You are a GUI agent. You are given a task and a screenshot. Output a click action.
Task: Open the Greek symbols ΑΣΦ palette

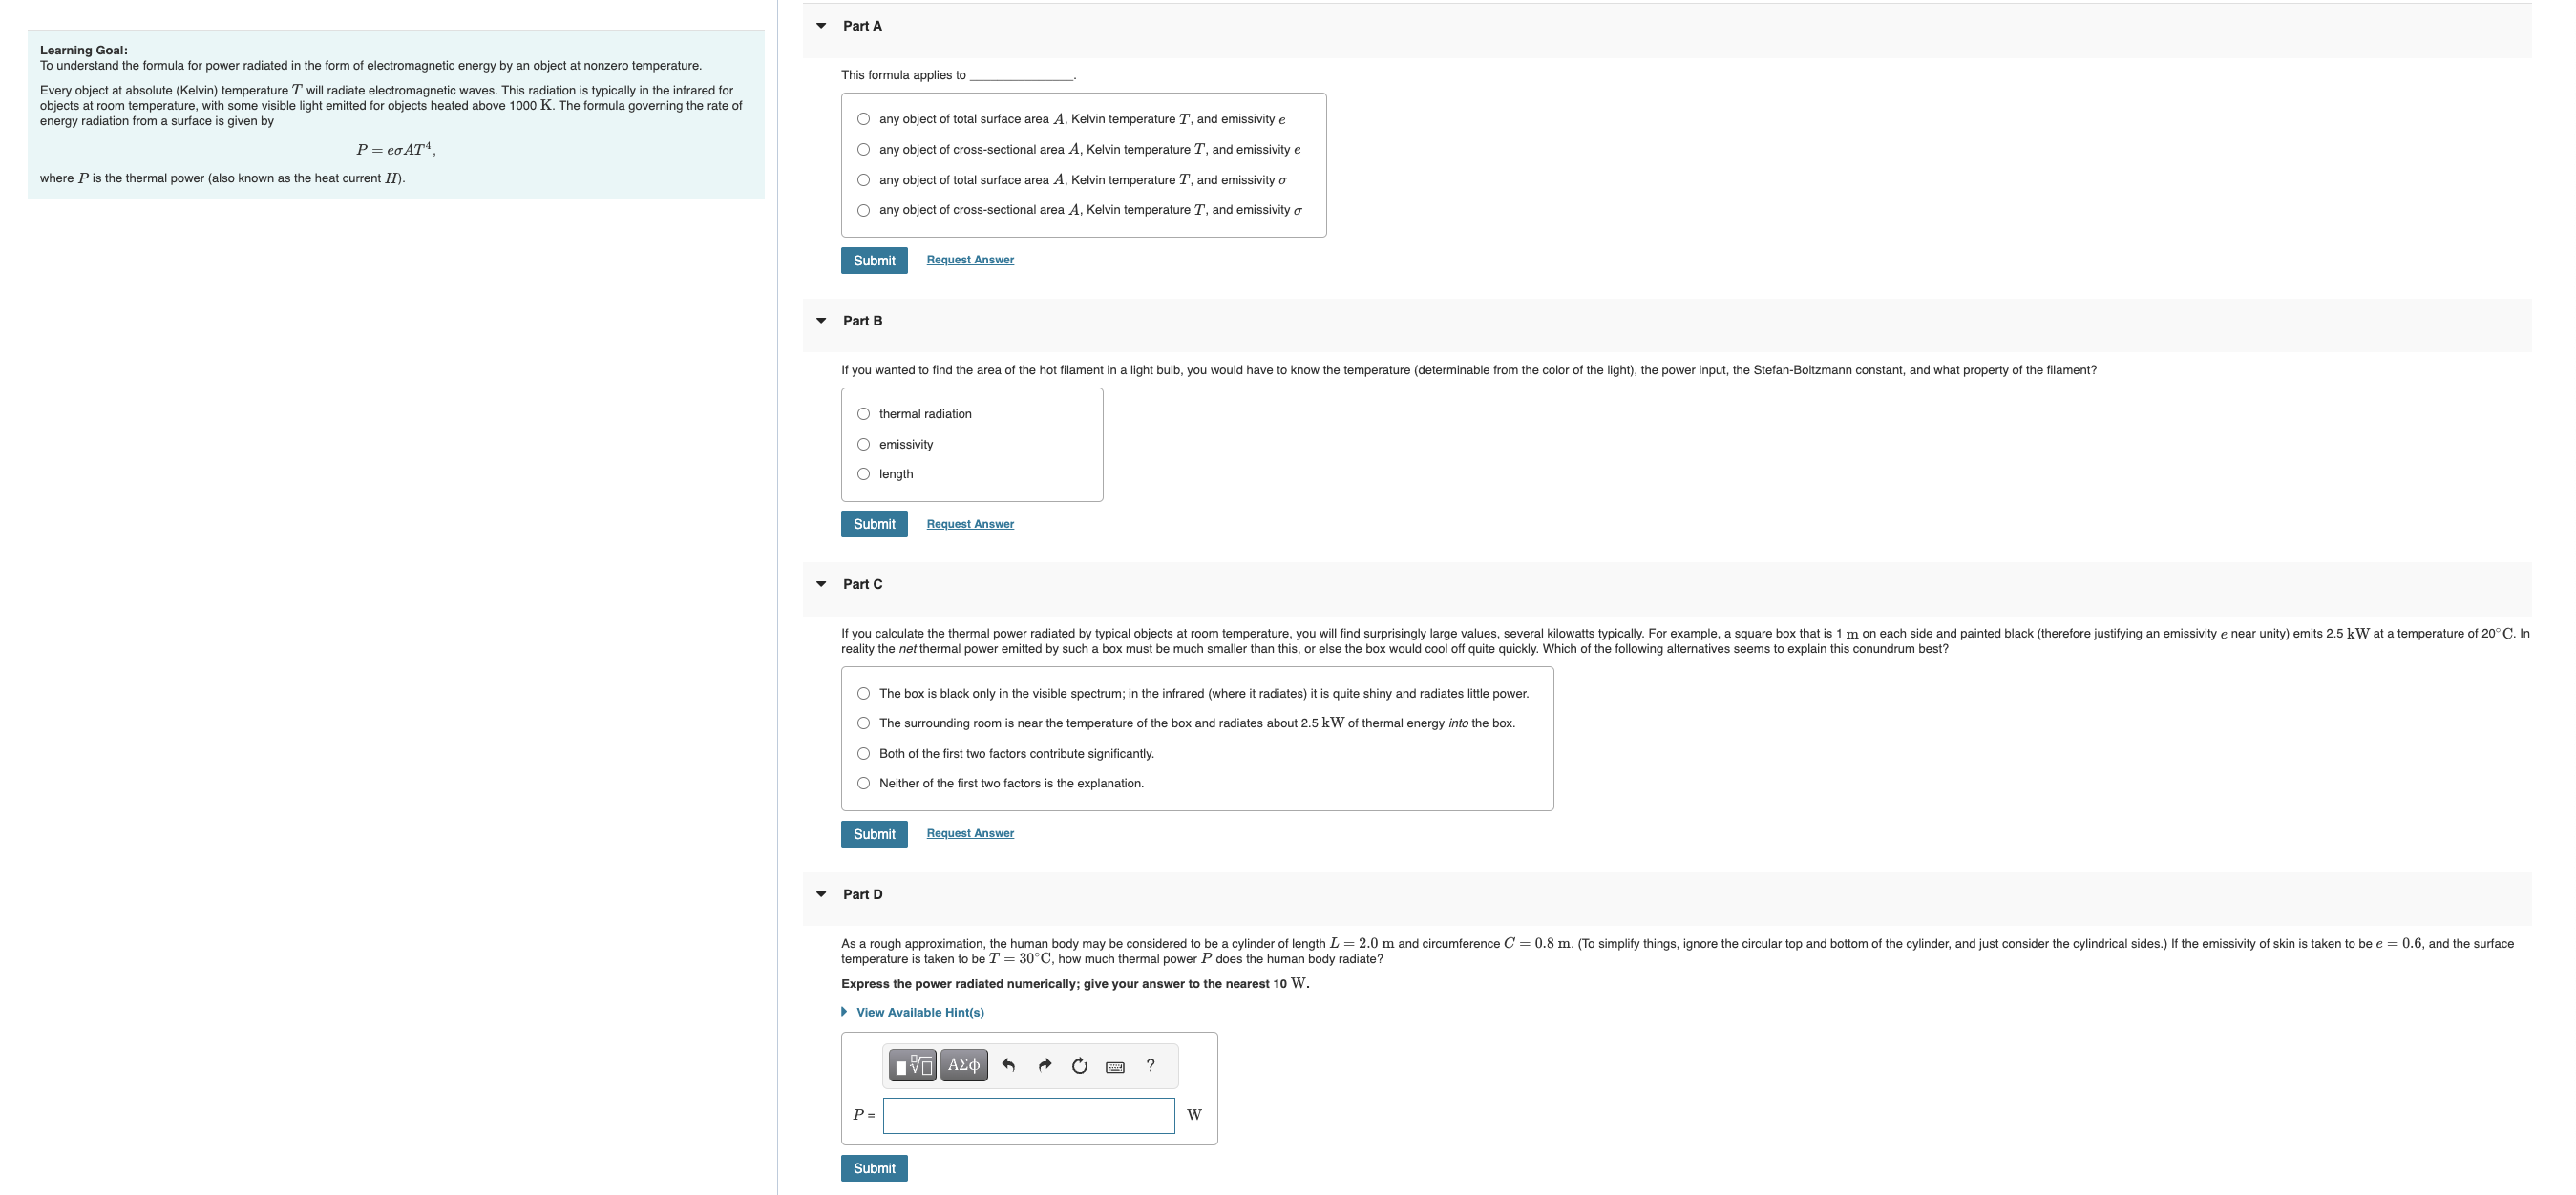963,1065
